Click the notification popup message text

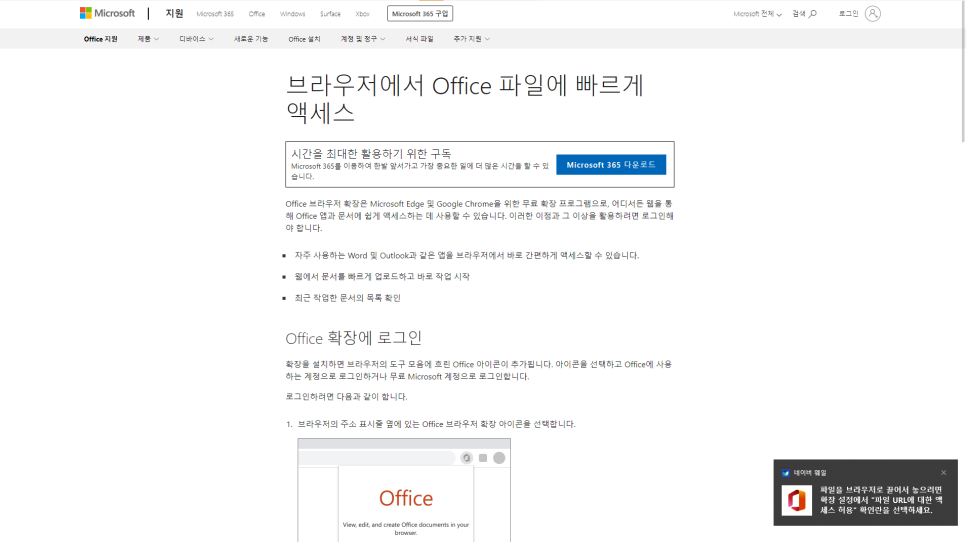point(881,500)
